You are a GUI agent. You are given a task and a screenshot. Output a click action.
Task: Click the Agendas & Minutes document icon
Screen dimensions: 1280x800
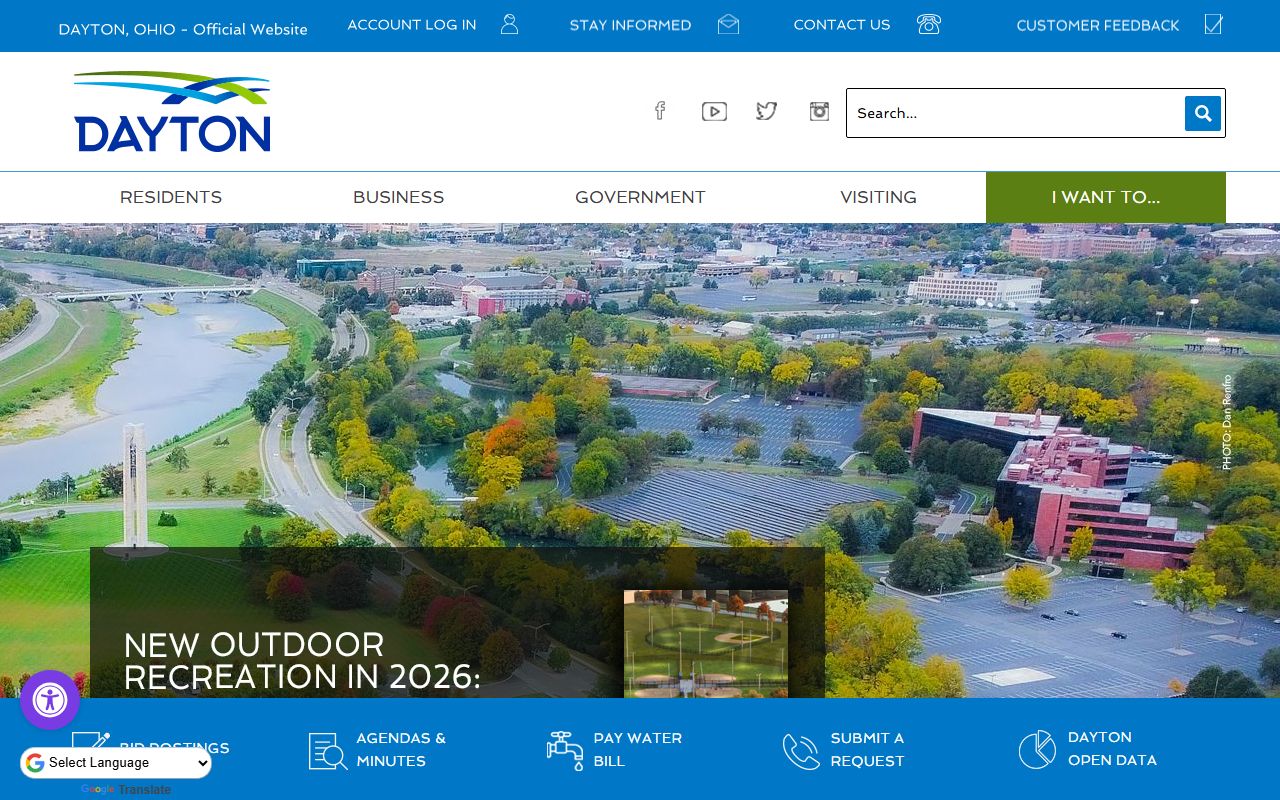click(328, 750)
